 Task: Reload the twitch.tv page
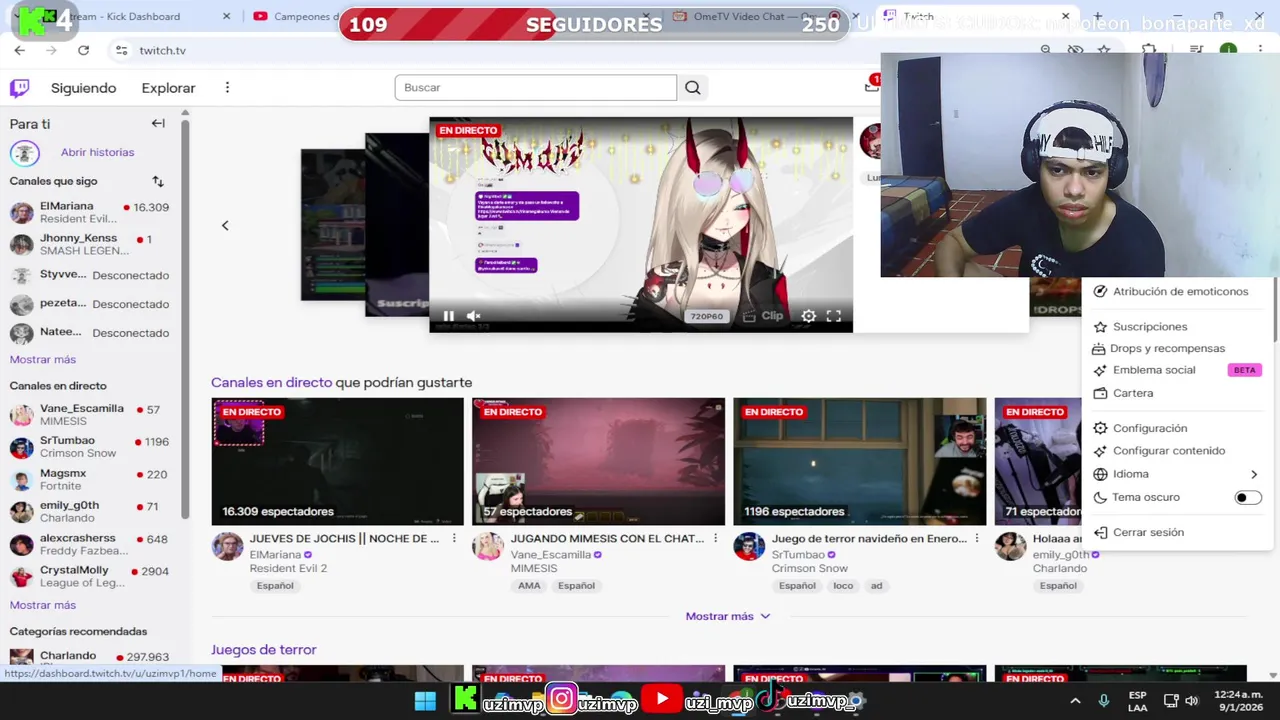(83, 50)
